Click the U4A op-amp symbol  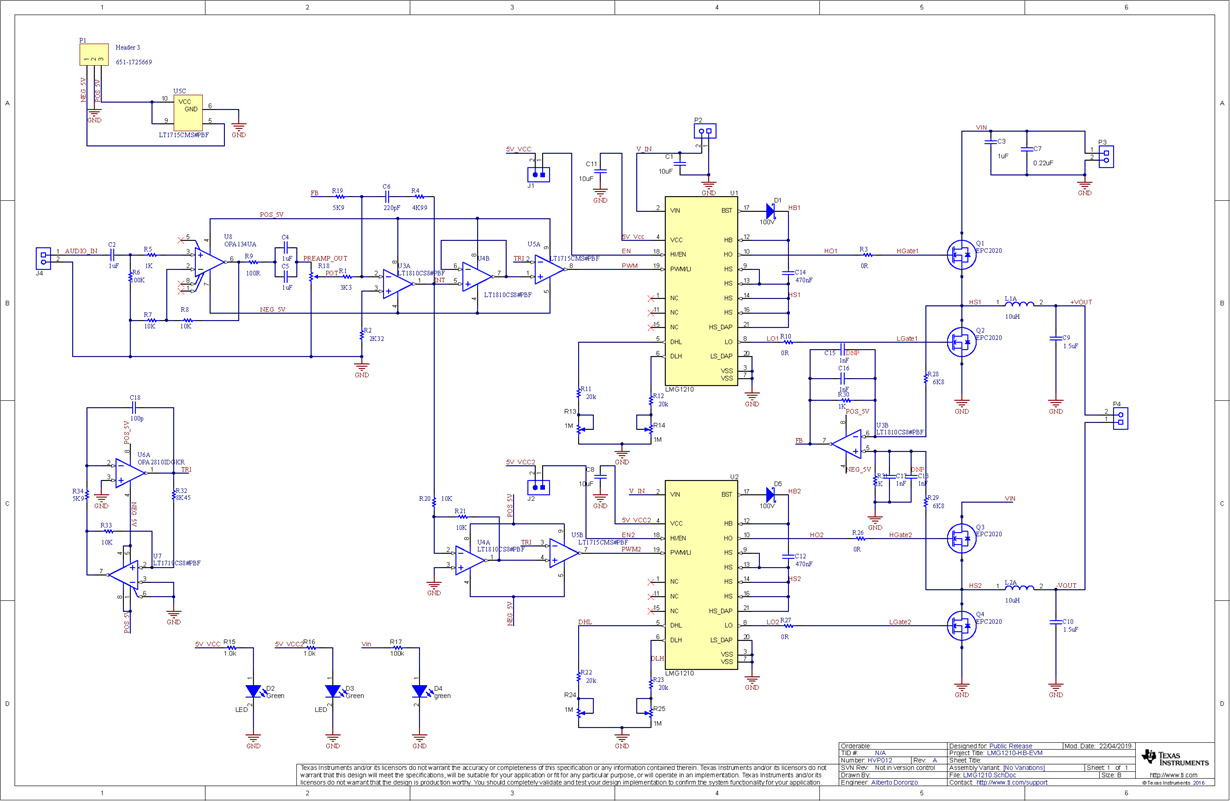(468, 558)
